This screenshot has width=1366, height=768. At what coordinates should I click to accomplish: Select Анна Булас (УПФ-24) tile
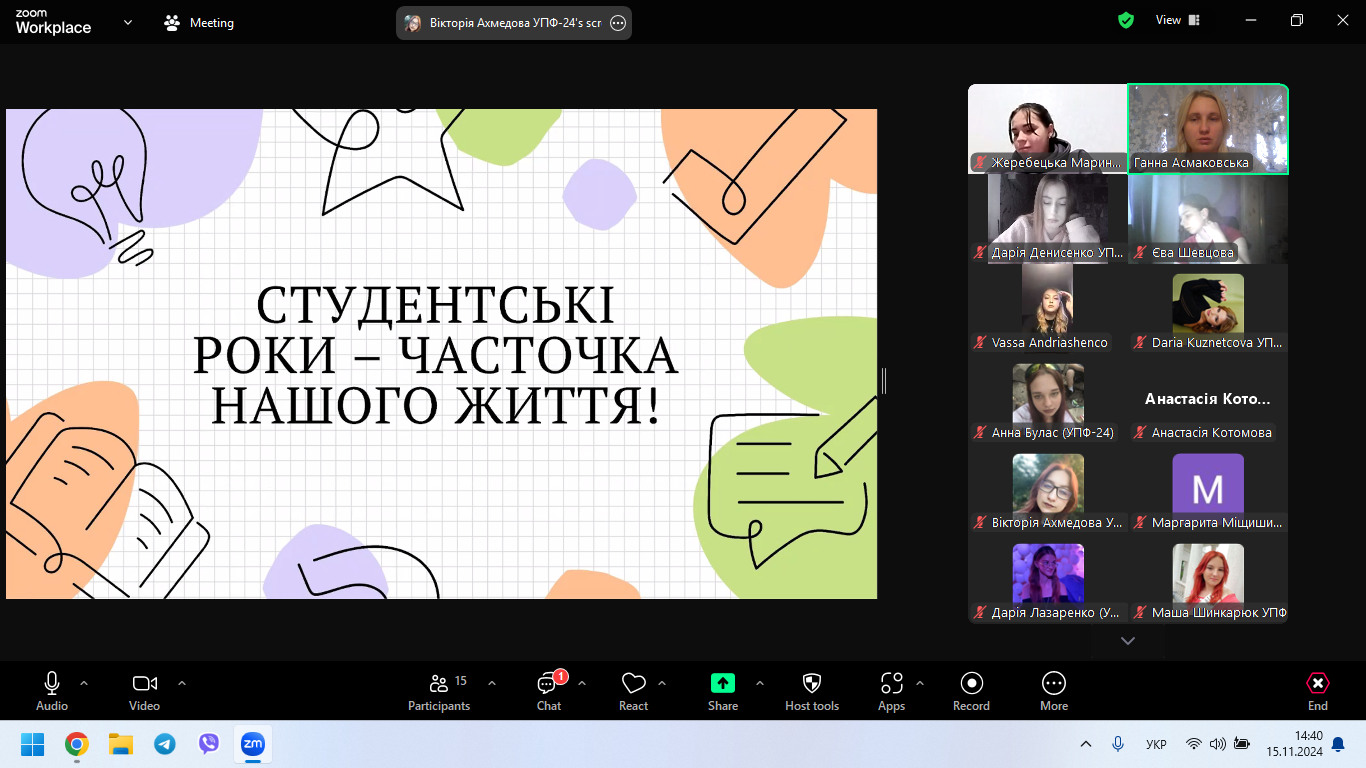[x=1048, y=399]
